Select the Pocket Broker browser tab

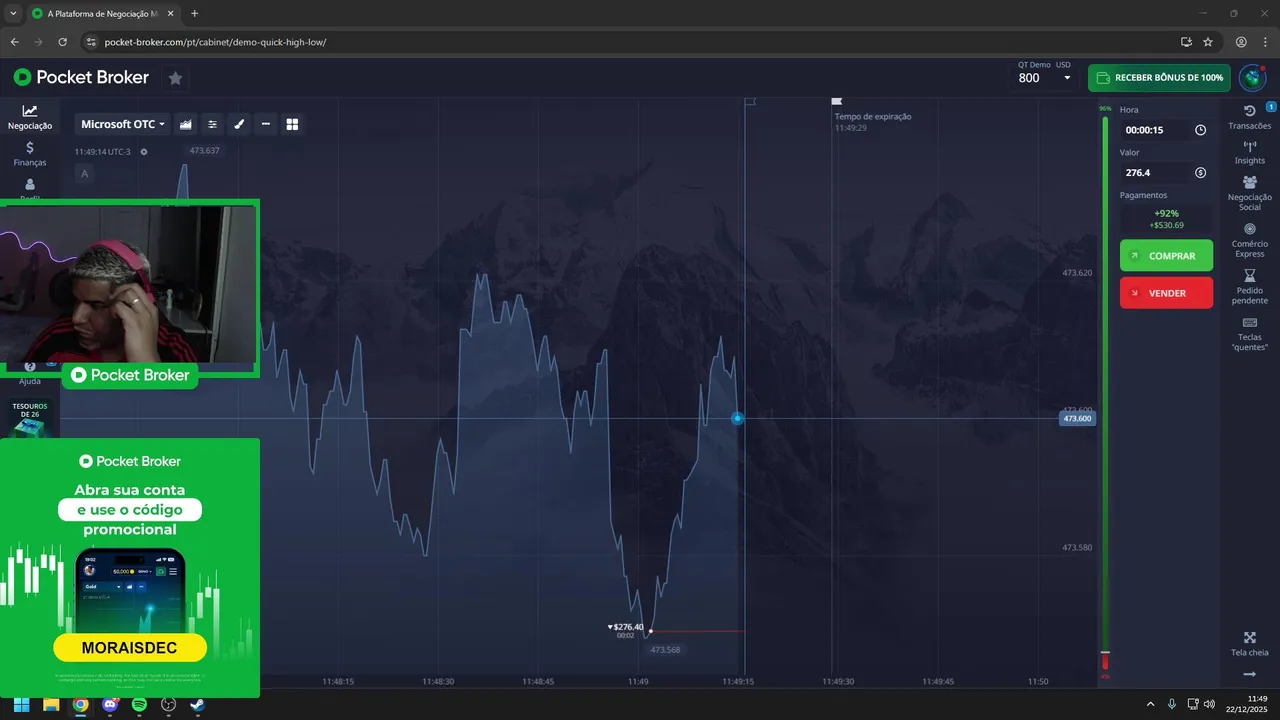[x=101, y=14]
